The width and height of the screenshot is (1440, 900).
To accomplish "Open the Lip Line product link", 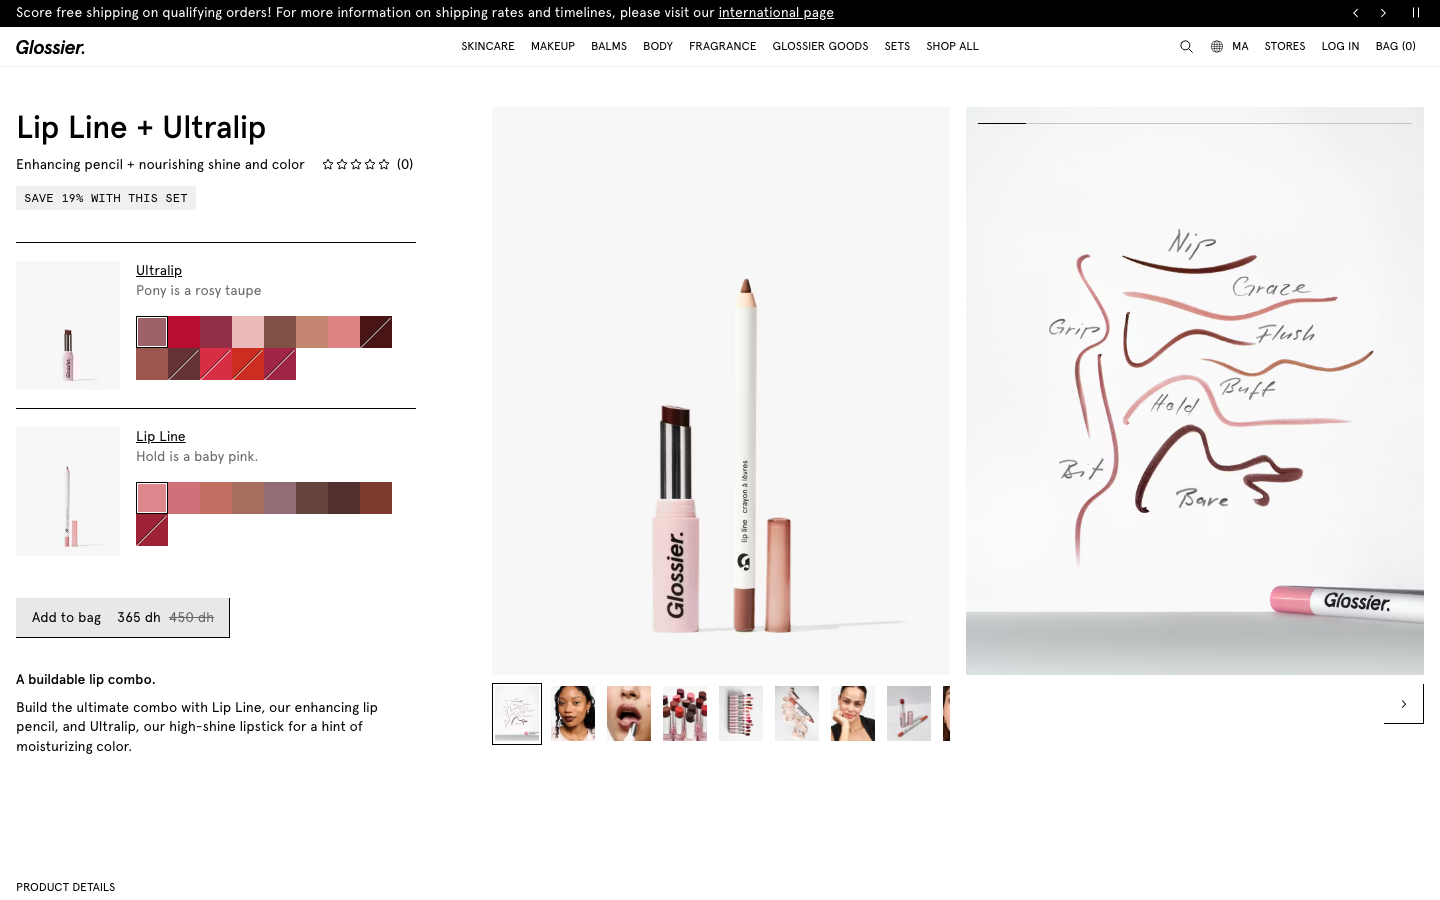I will (161, 436).
